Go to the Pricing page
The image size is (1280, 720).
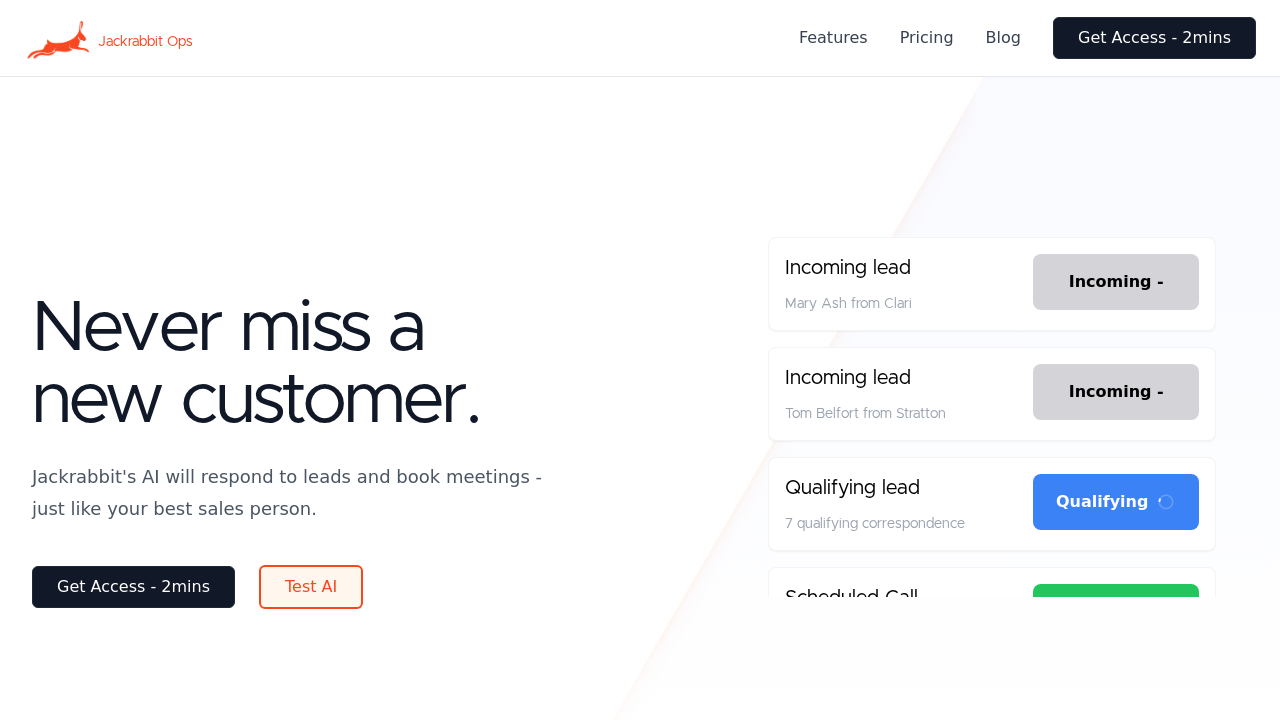point(926,38)
